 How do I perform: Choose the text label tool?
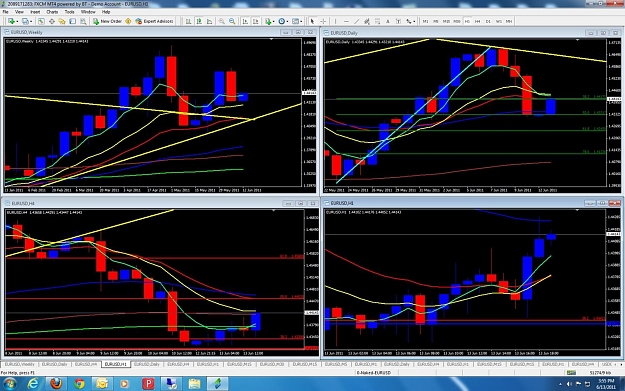click(398, 21)
